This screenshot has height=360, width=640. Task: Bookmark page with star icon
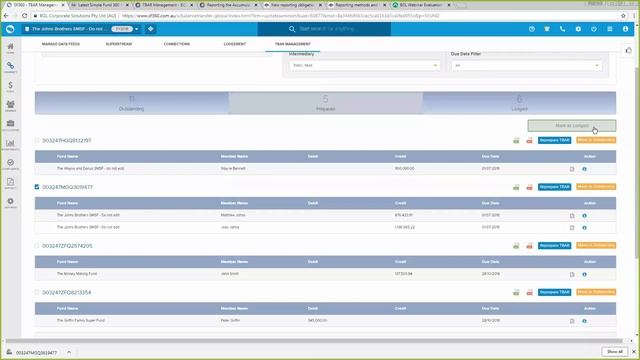tap(623, 16)
